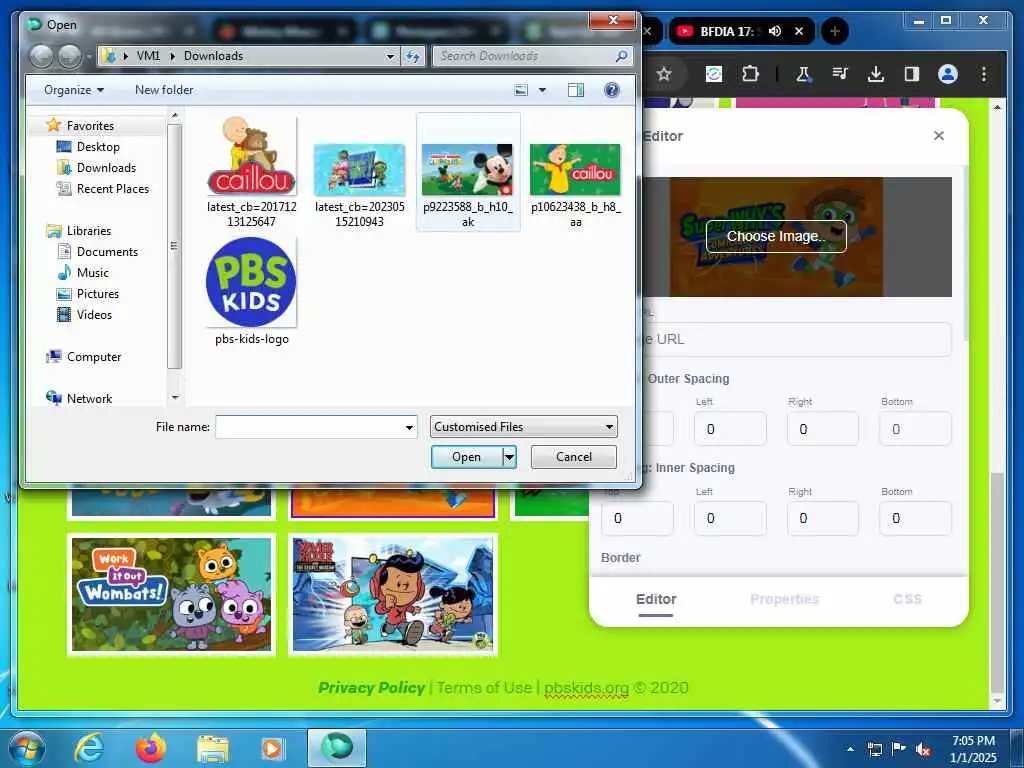
Task: Open Help icon in Open dialog
Action: point(612,90)
